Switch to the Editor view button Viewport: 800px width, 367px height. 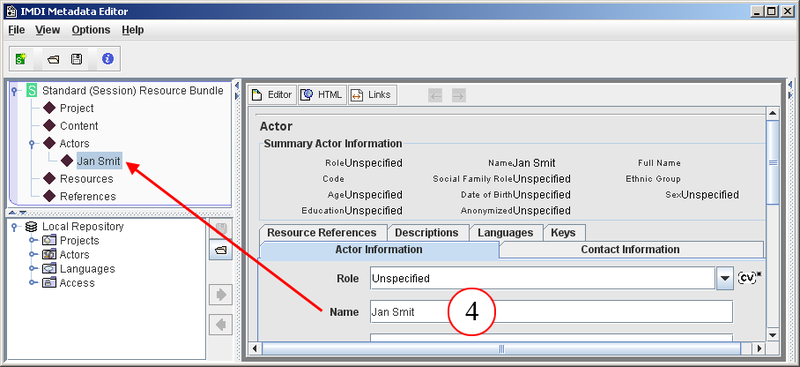point(272,95)
